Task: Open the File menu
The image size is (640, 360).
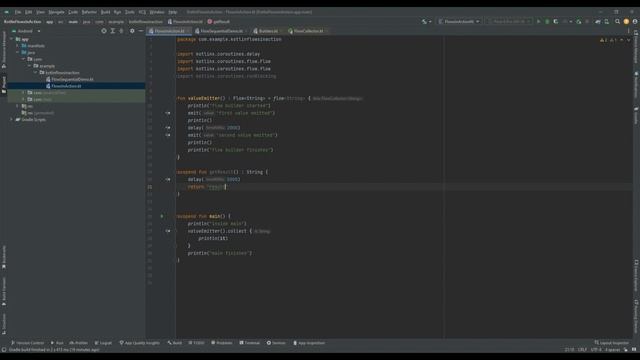Action: 18,12
